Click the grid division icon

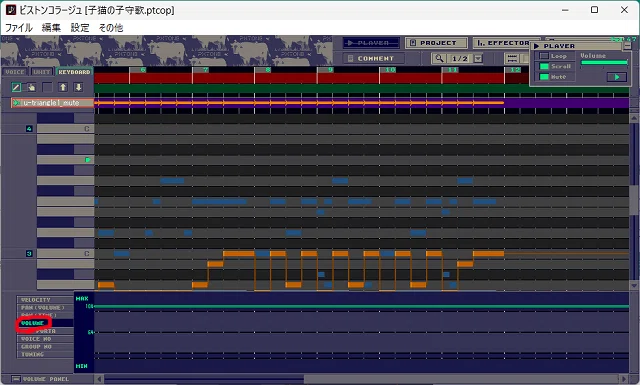click(x=512, y=58)
